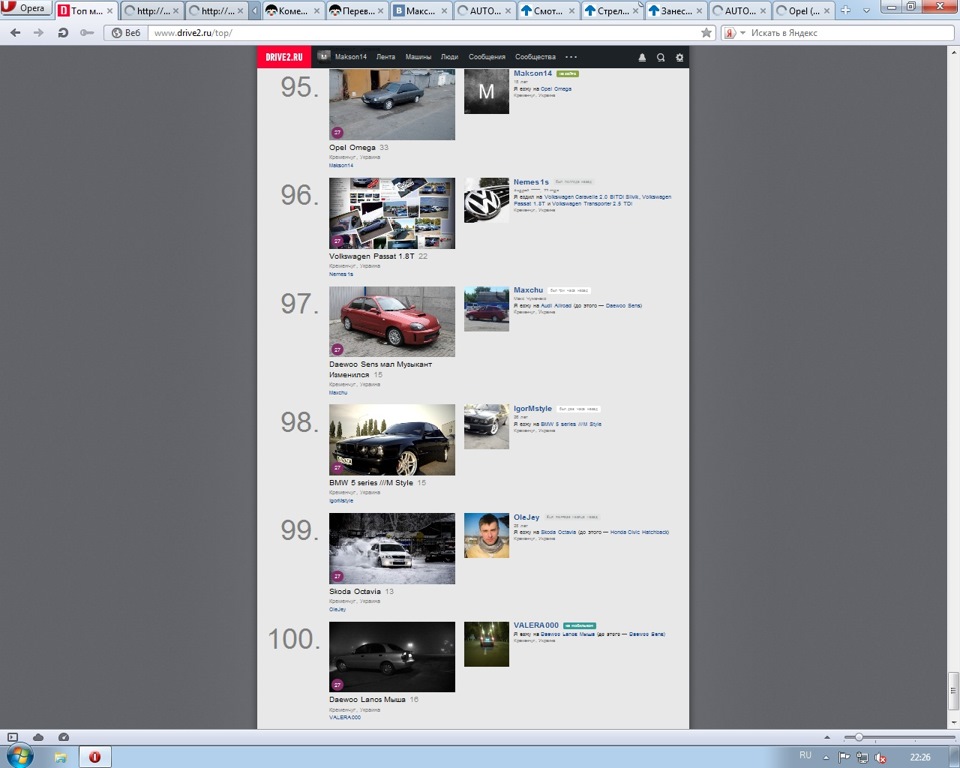The image size is (960, 768).
Task: Open the Nemes1s username link
Action: pyautogui.click(x=531, y=182)
